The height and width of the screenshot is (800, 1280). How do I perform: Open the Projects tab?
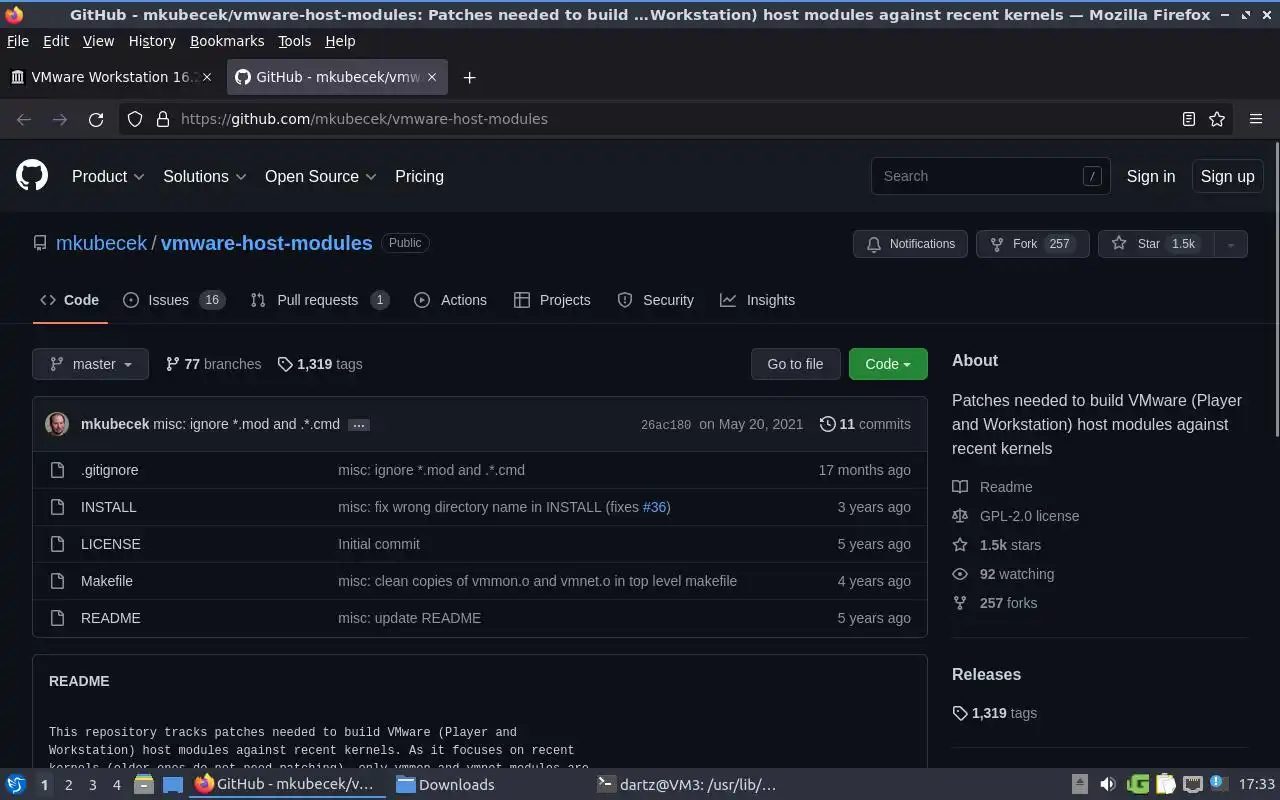pos(552,300)
